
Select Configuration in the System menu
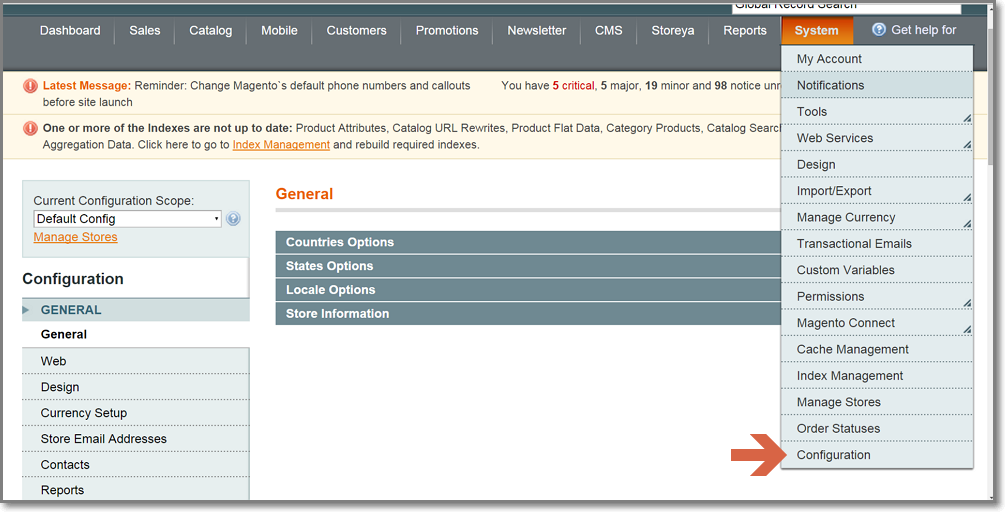point(834,455)
